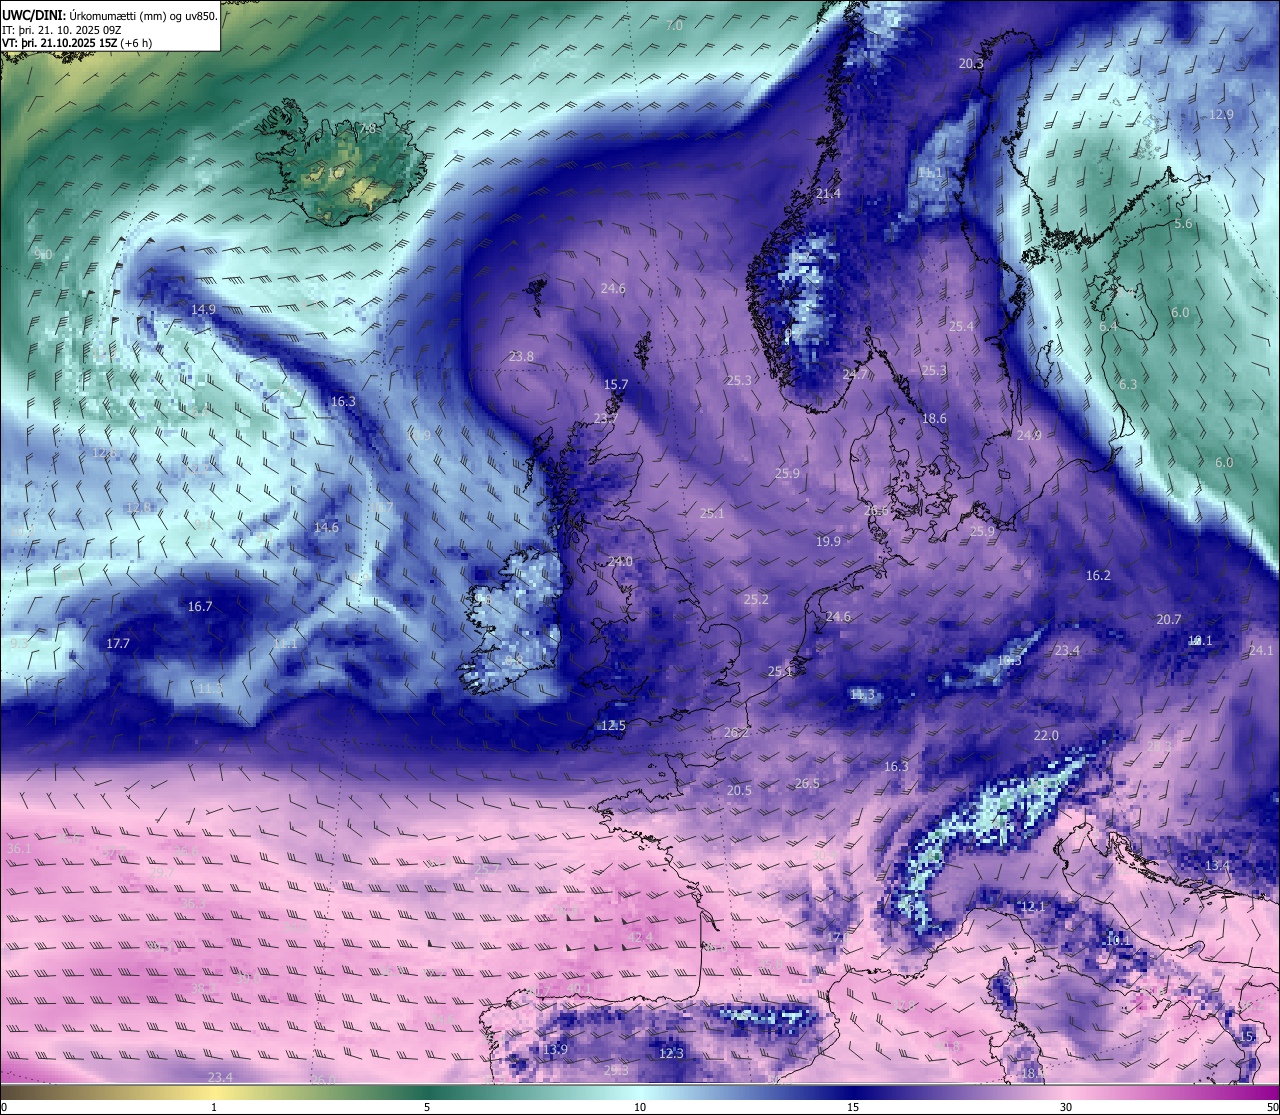Click the 22.0 value over central Europe
This screenshot has height=1115, width=1280.
tap(1046, 736)
